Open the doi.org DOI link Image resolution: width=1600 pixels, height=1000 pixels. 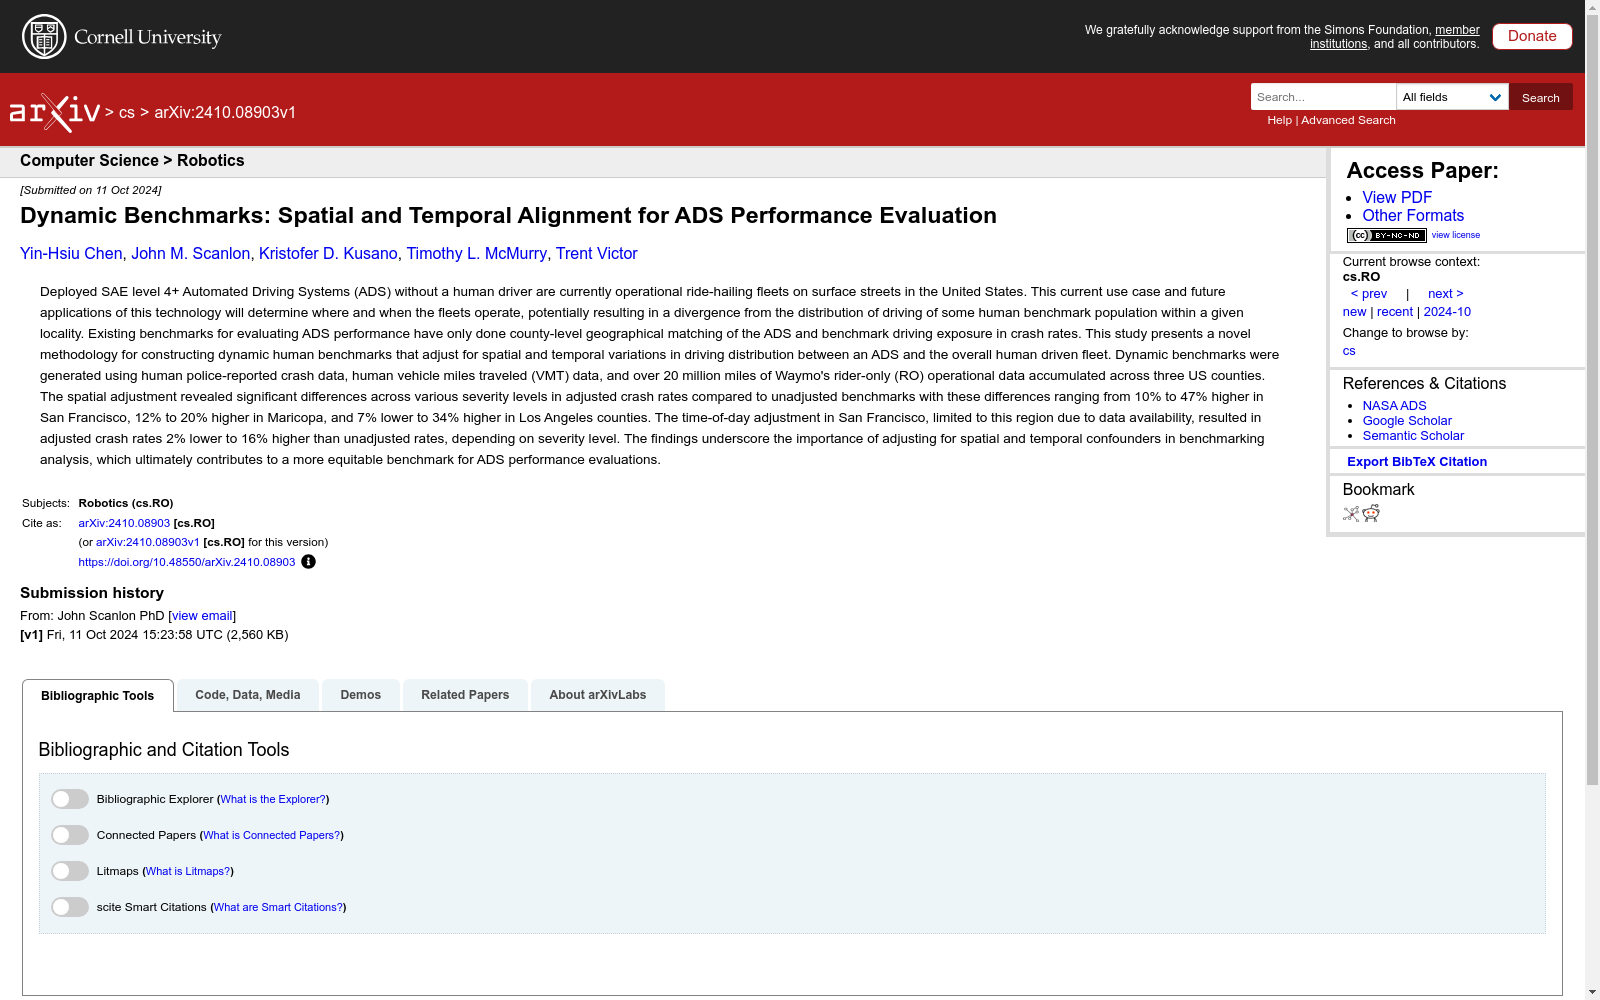[x=187, y=562]
